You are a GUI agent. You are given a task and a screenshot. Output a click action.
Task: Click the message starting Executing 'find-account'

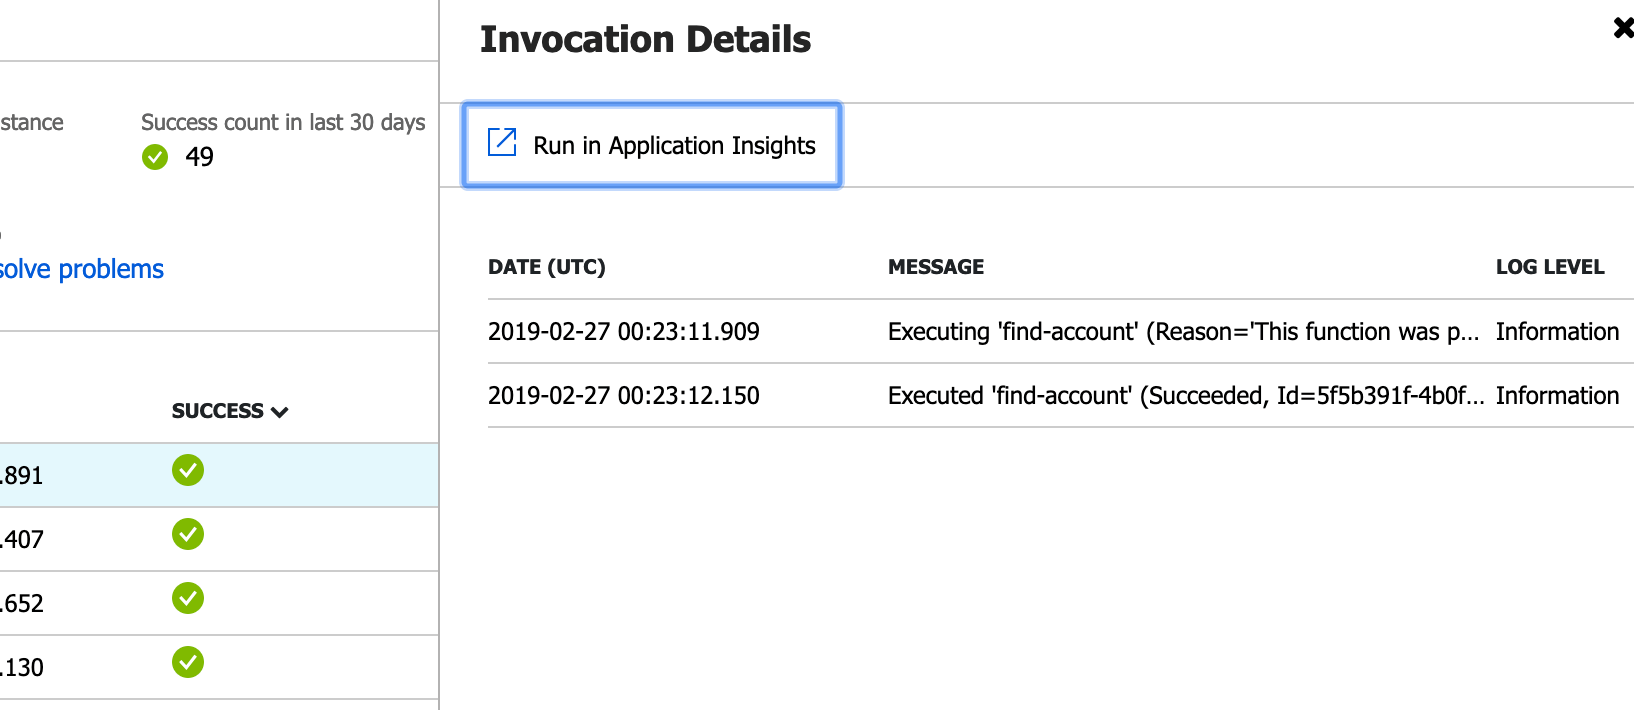click(1183, 331)
